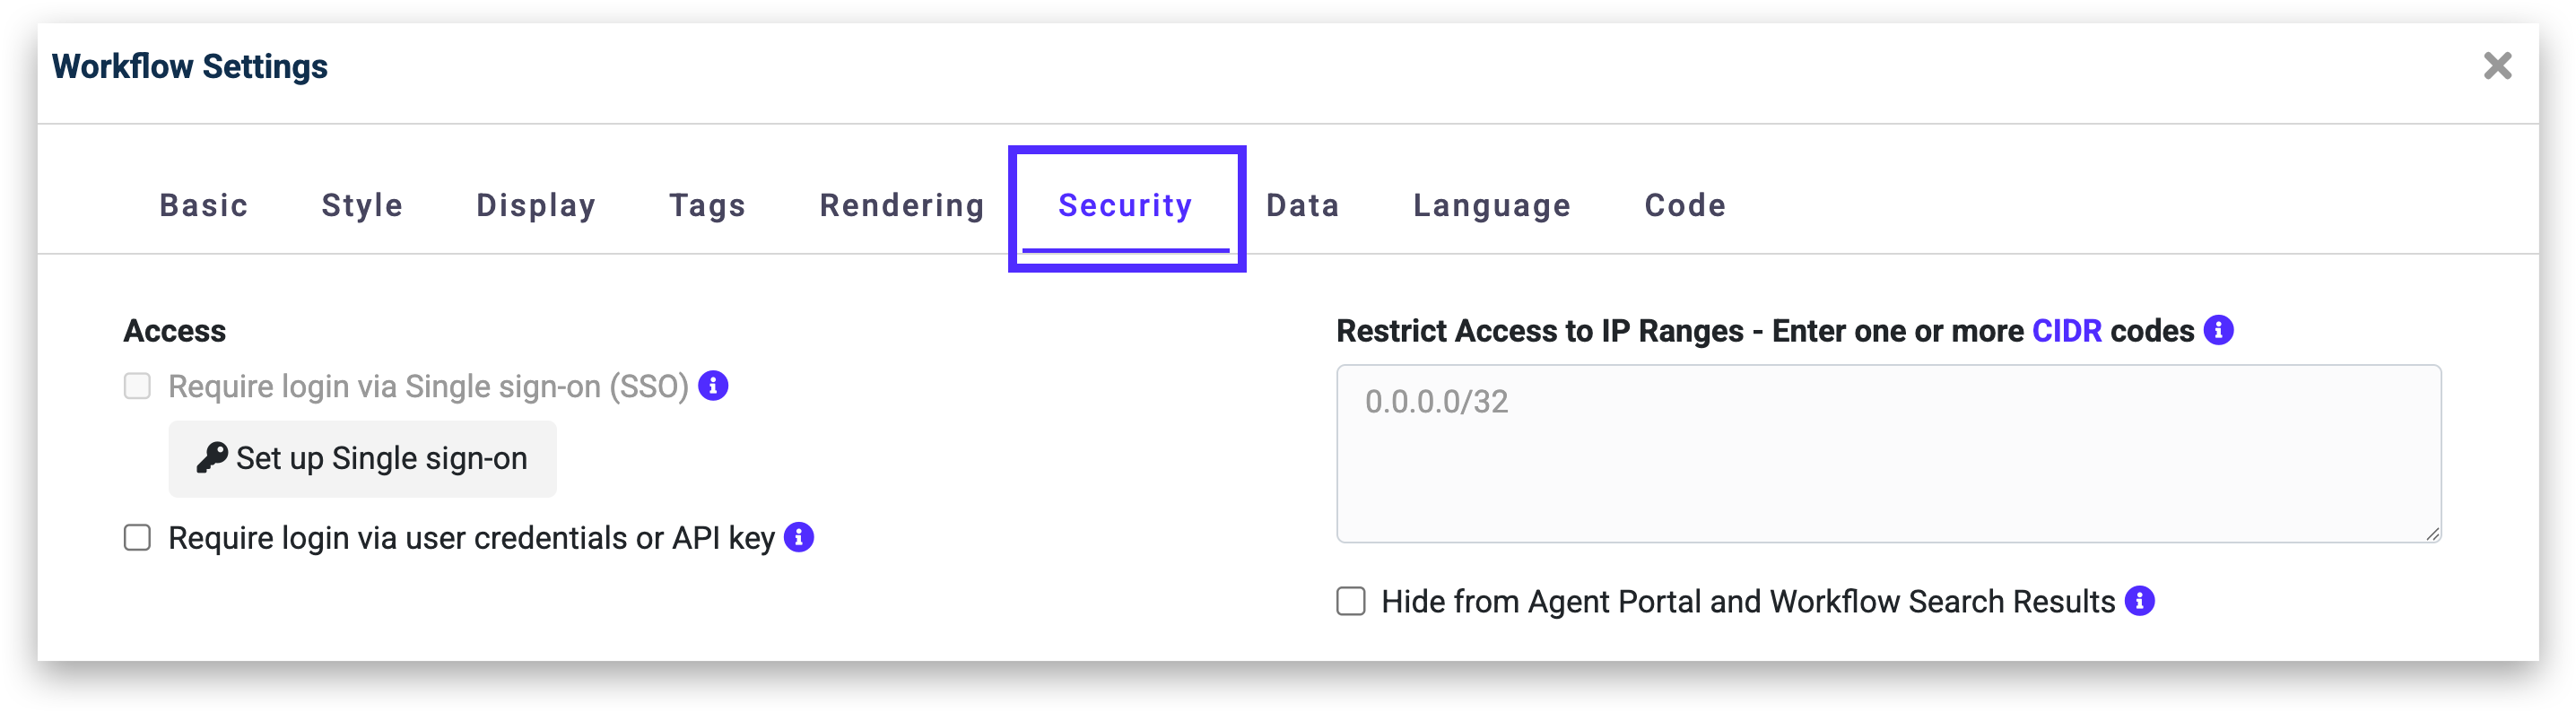Switch to the Data tab
The height and width of the screenshot is (712, 2576).
pyautogui.click(x=1302, y=205)
